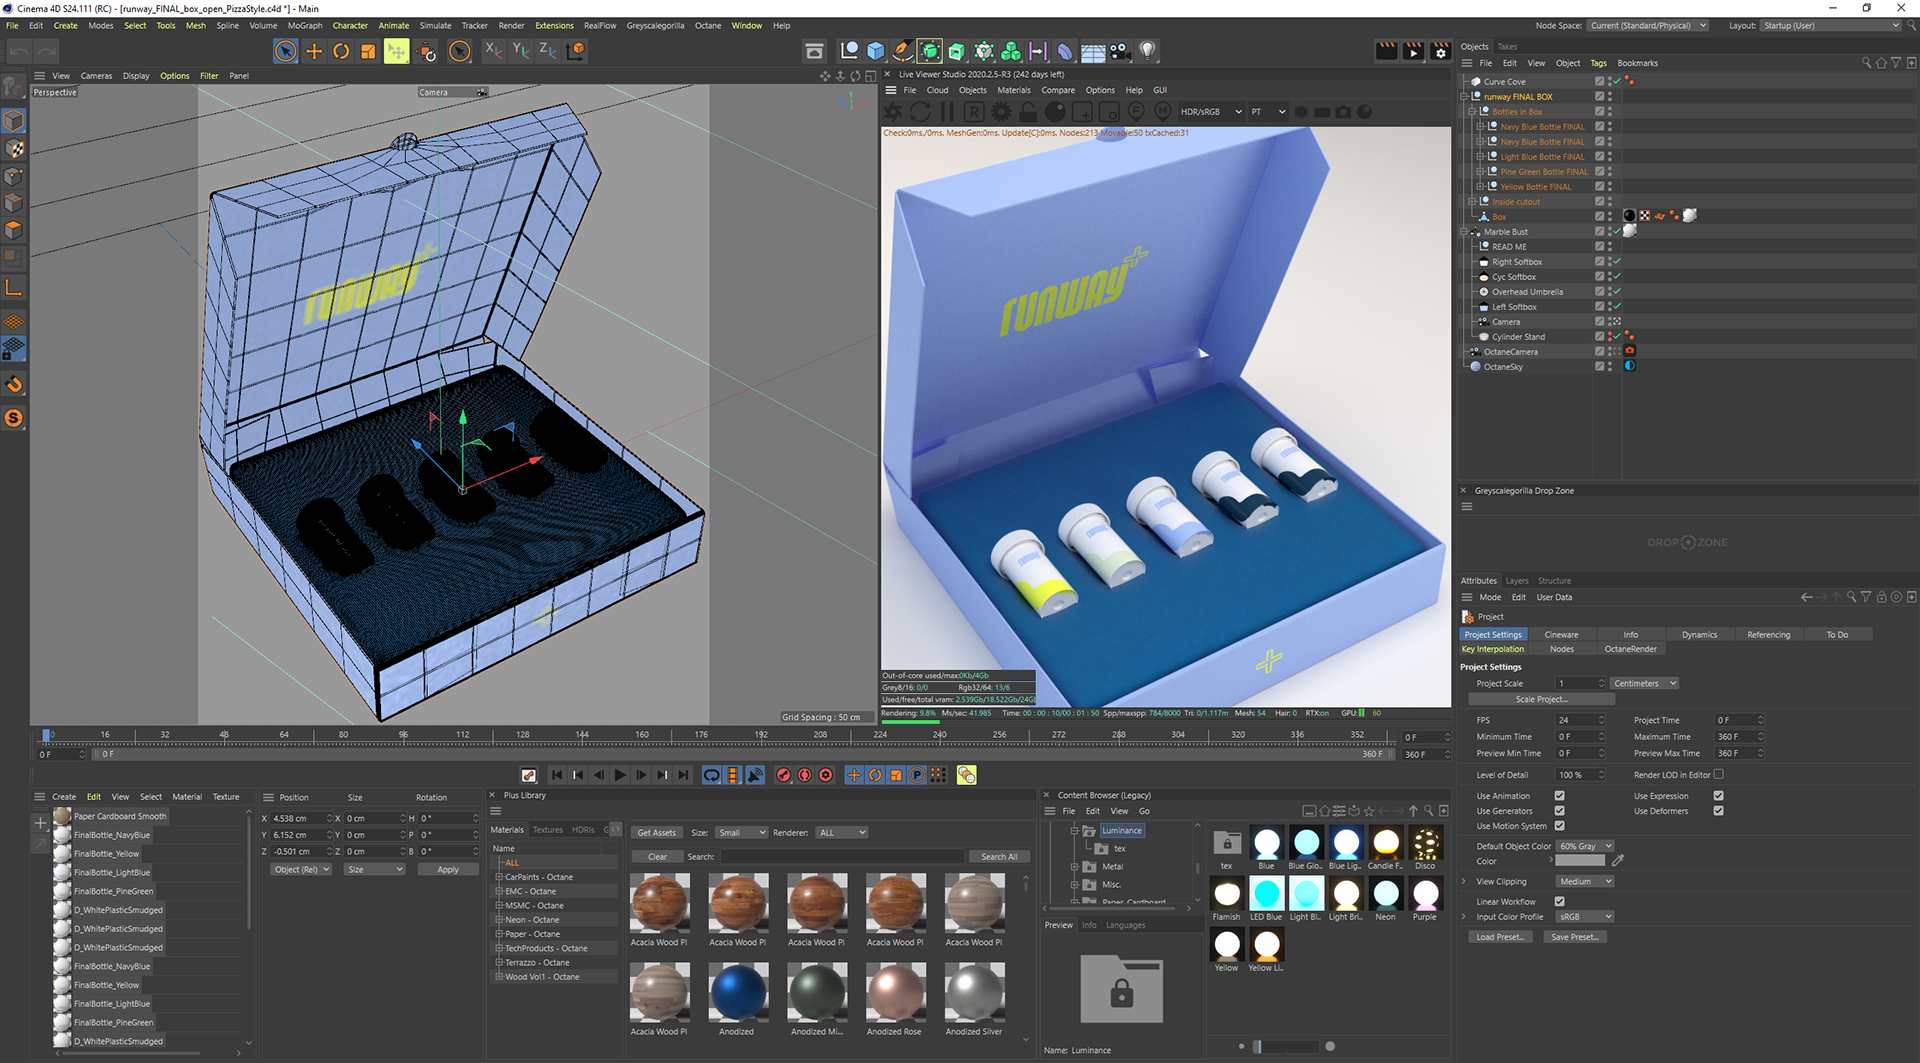Click the Record Active Objects button
The height and width of the screenshot is (1063, 1920).
[784, 775]
